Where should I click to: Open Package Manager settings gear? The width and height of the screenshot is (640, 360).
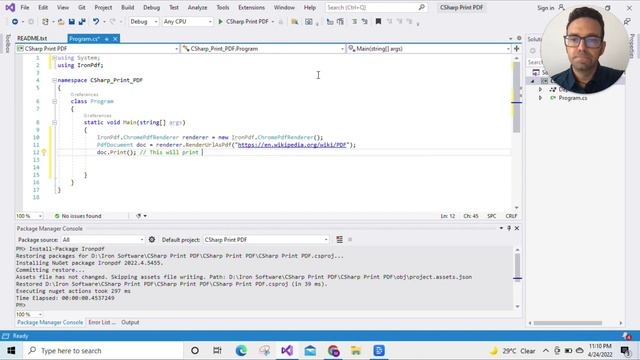click(x=152, y=240)
